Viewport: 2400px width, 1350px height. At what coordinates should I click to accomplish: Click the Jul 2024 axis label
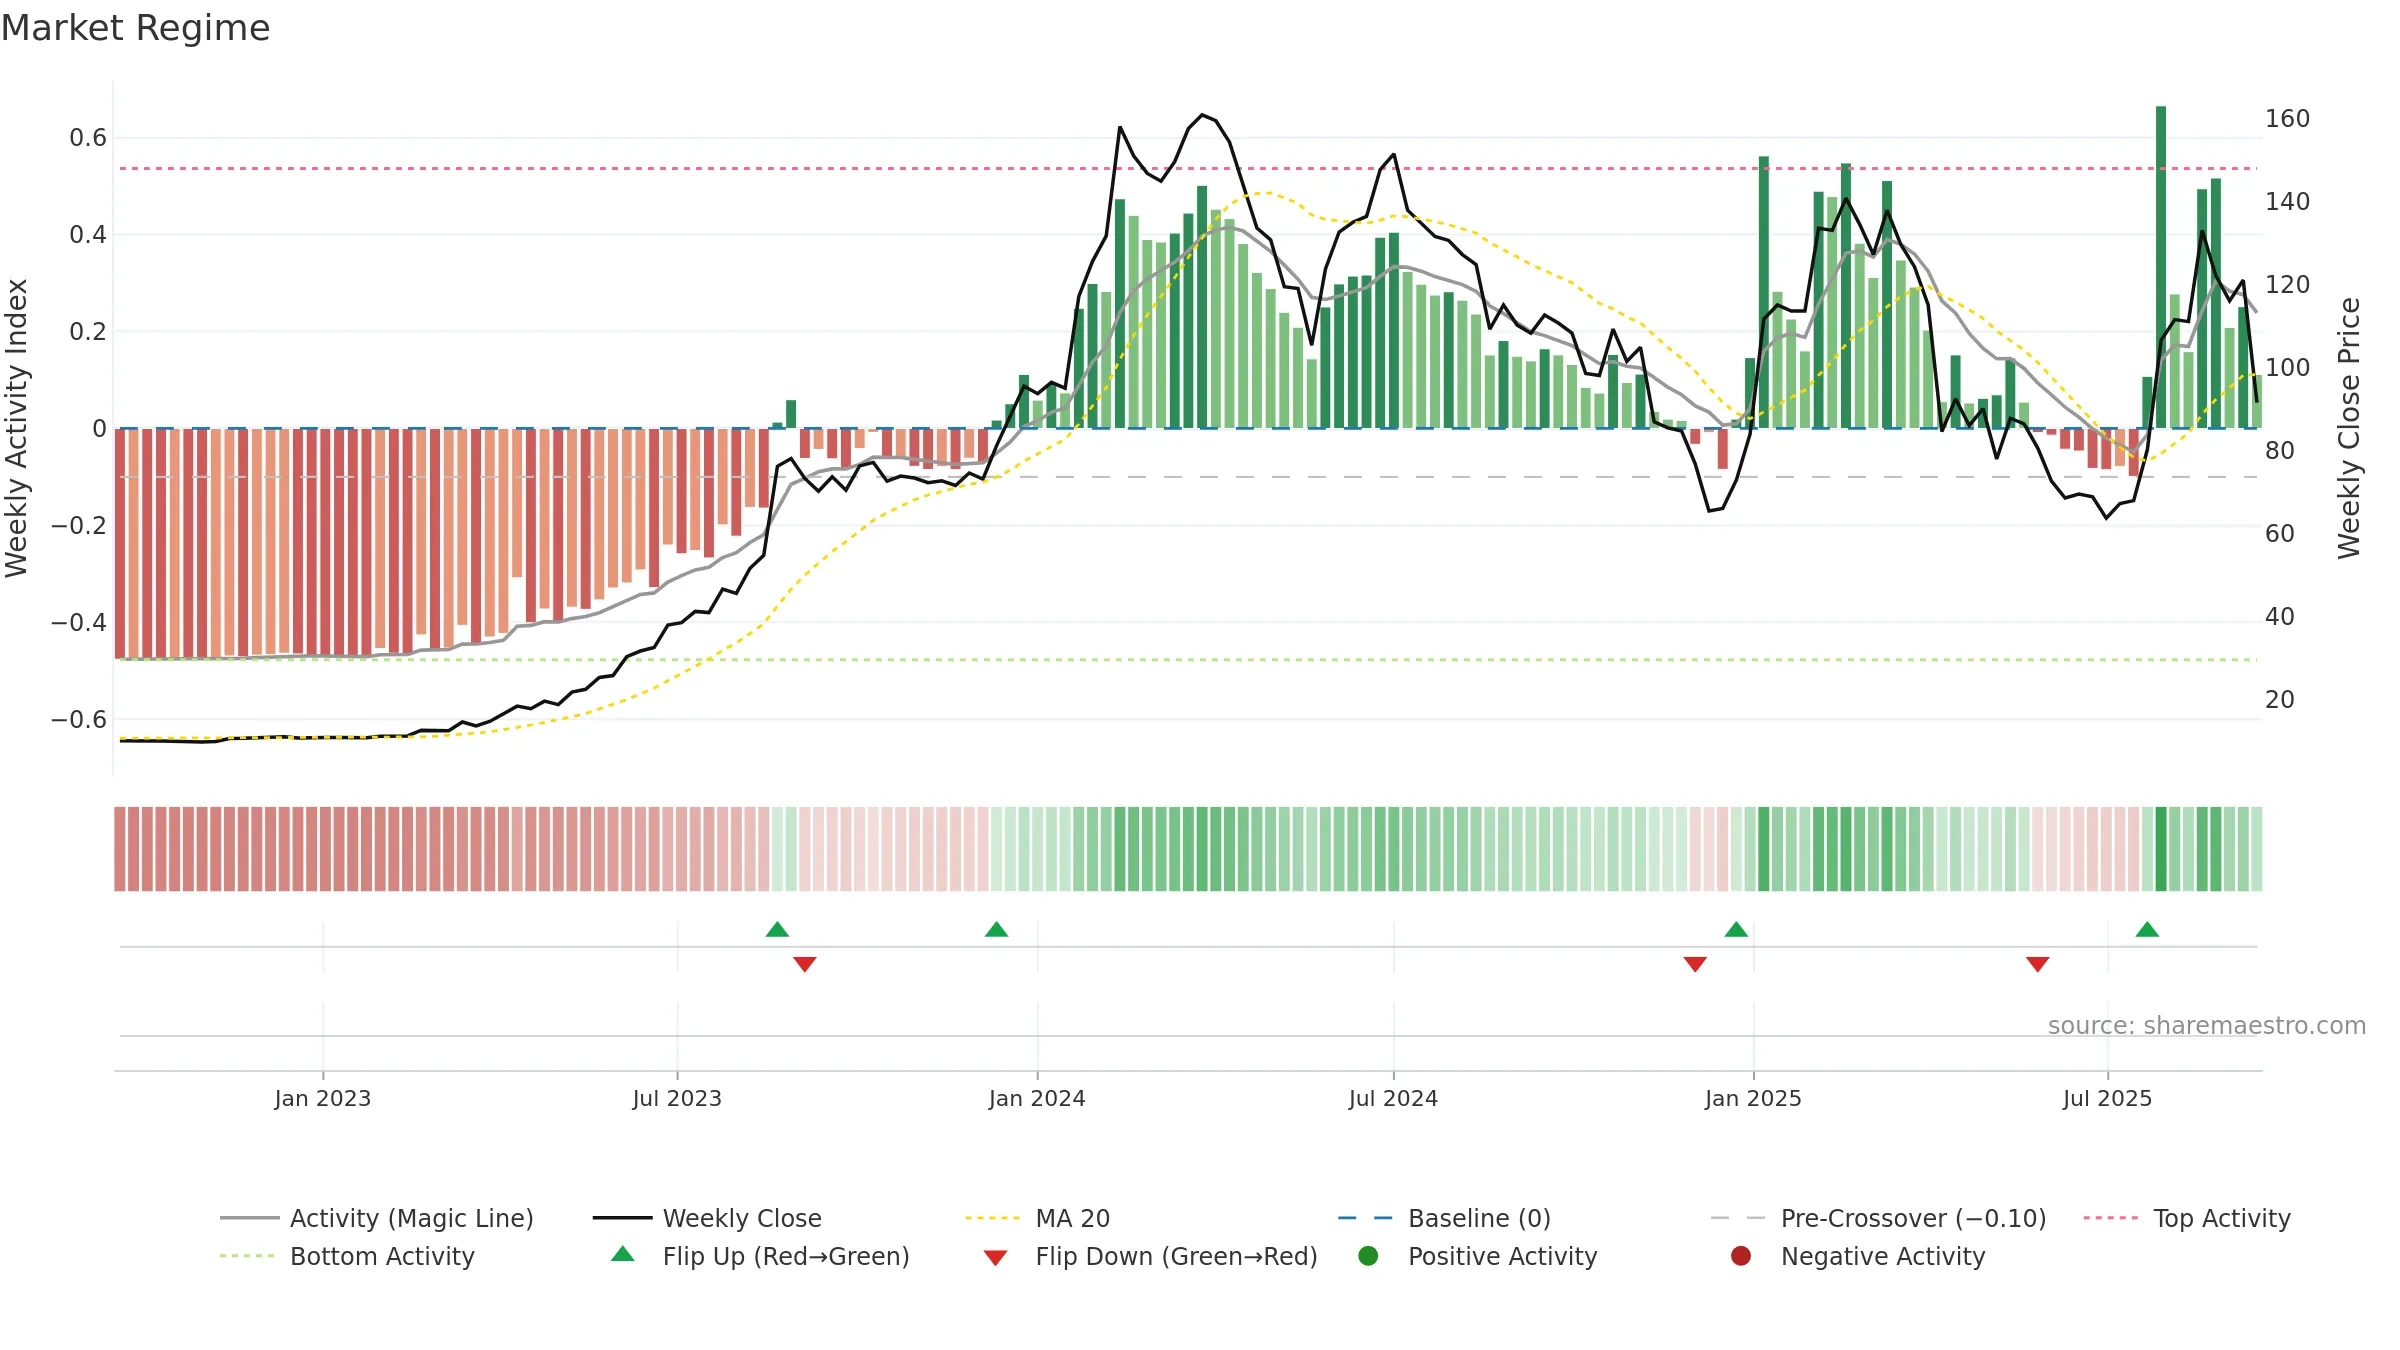pos(1393,1098)
